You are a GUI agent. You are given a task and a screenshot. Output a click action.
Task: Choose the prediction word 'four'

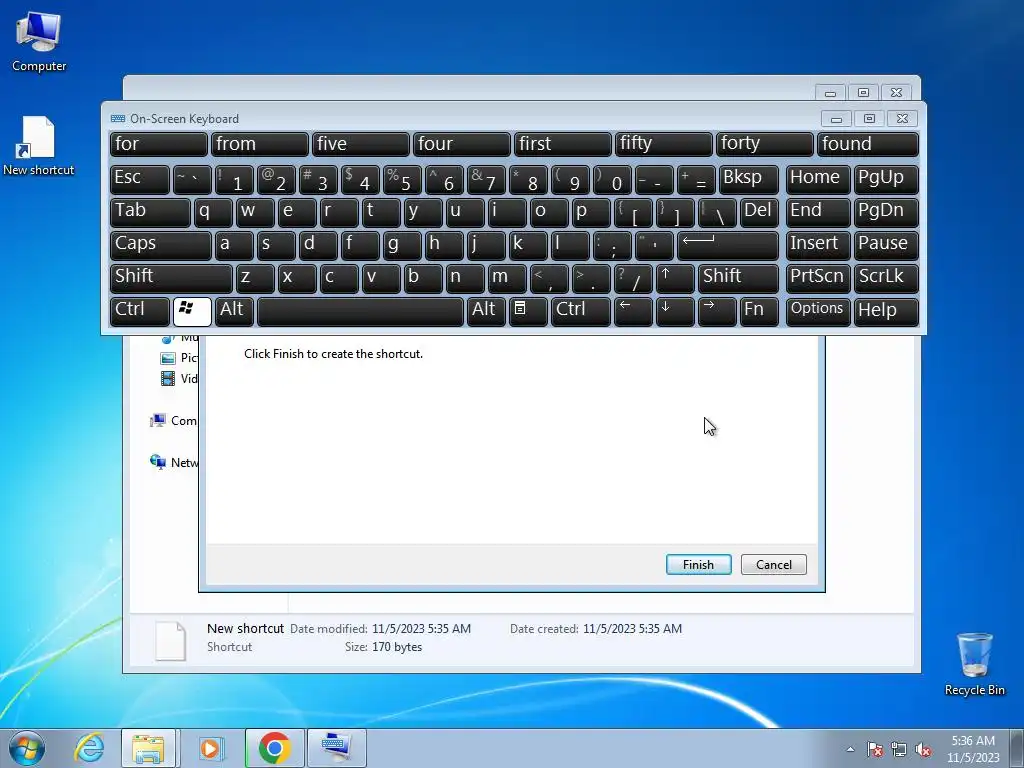point(462,144)
